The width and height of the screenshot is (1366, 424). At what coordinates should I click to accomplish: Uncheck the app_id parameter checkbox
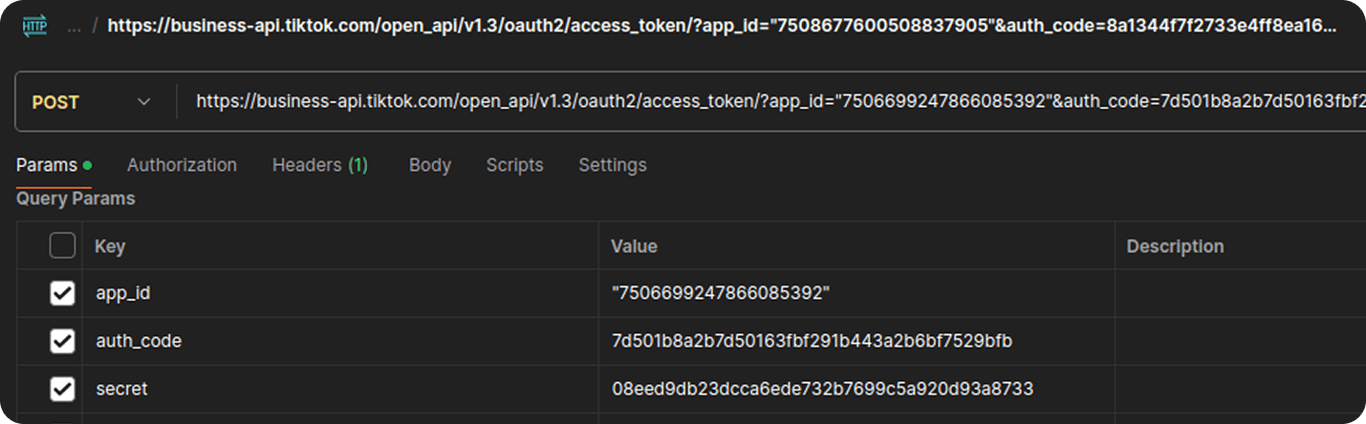point(62,293)
